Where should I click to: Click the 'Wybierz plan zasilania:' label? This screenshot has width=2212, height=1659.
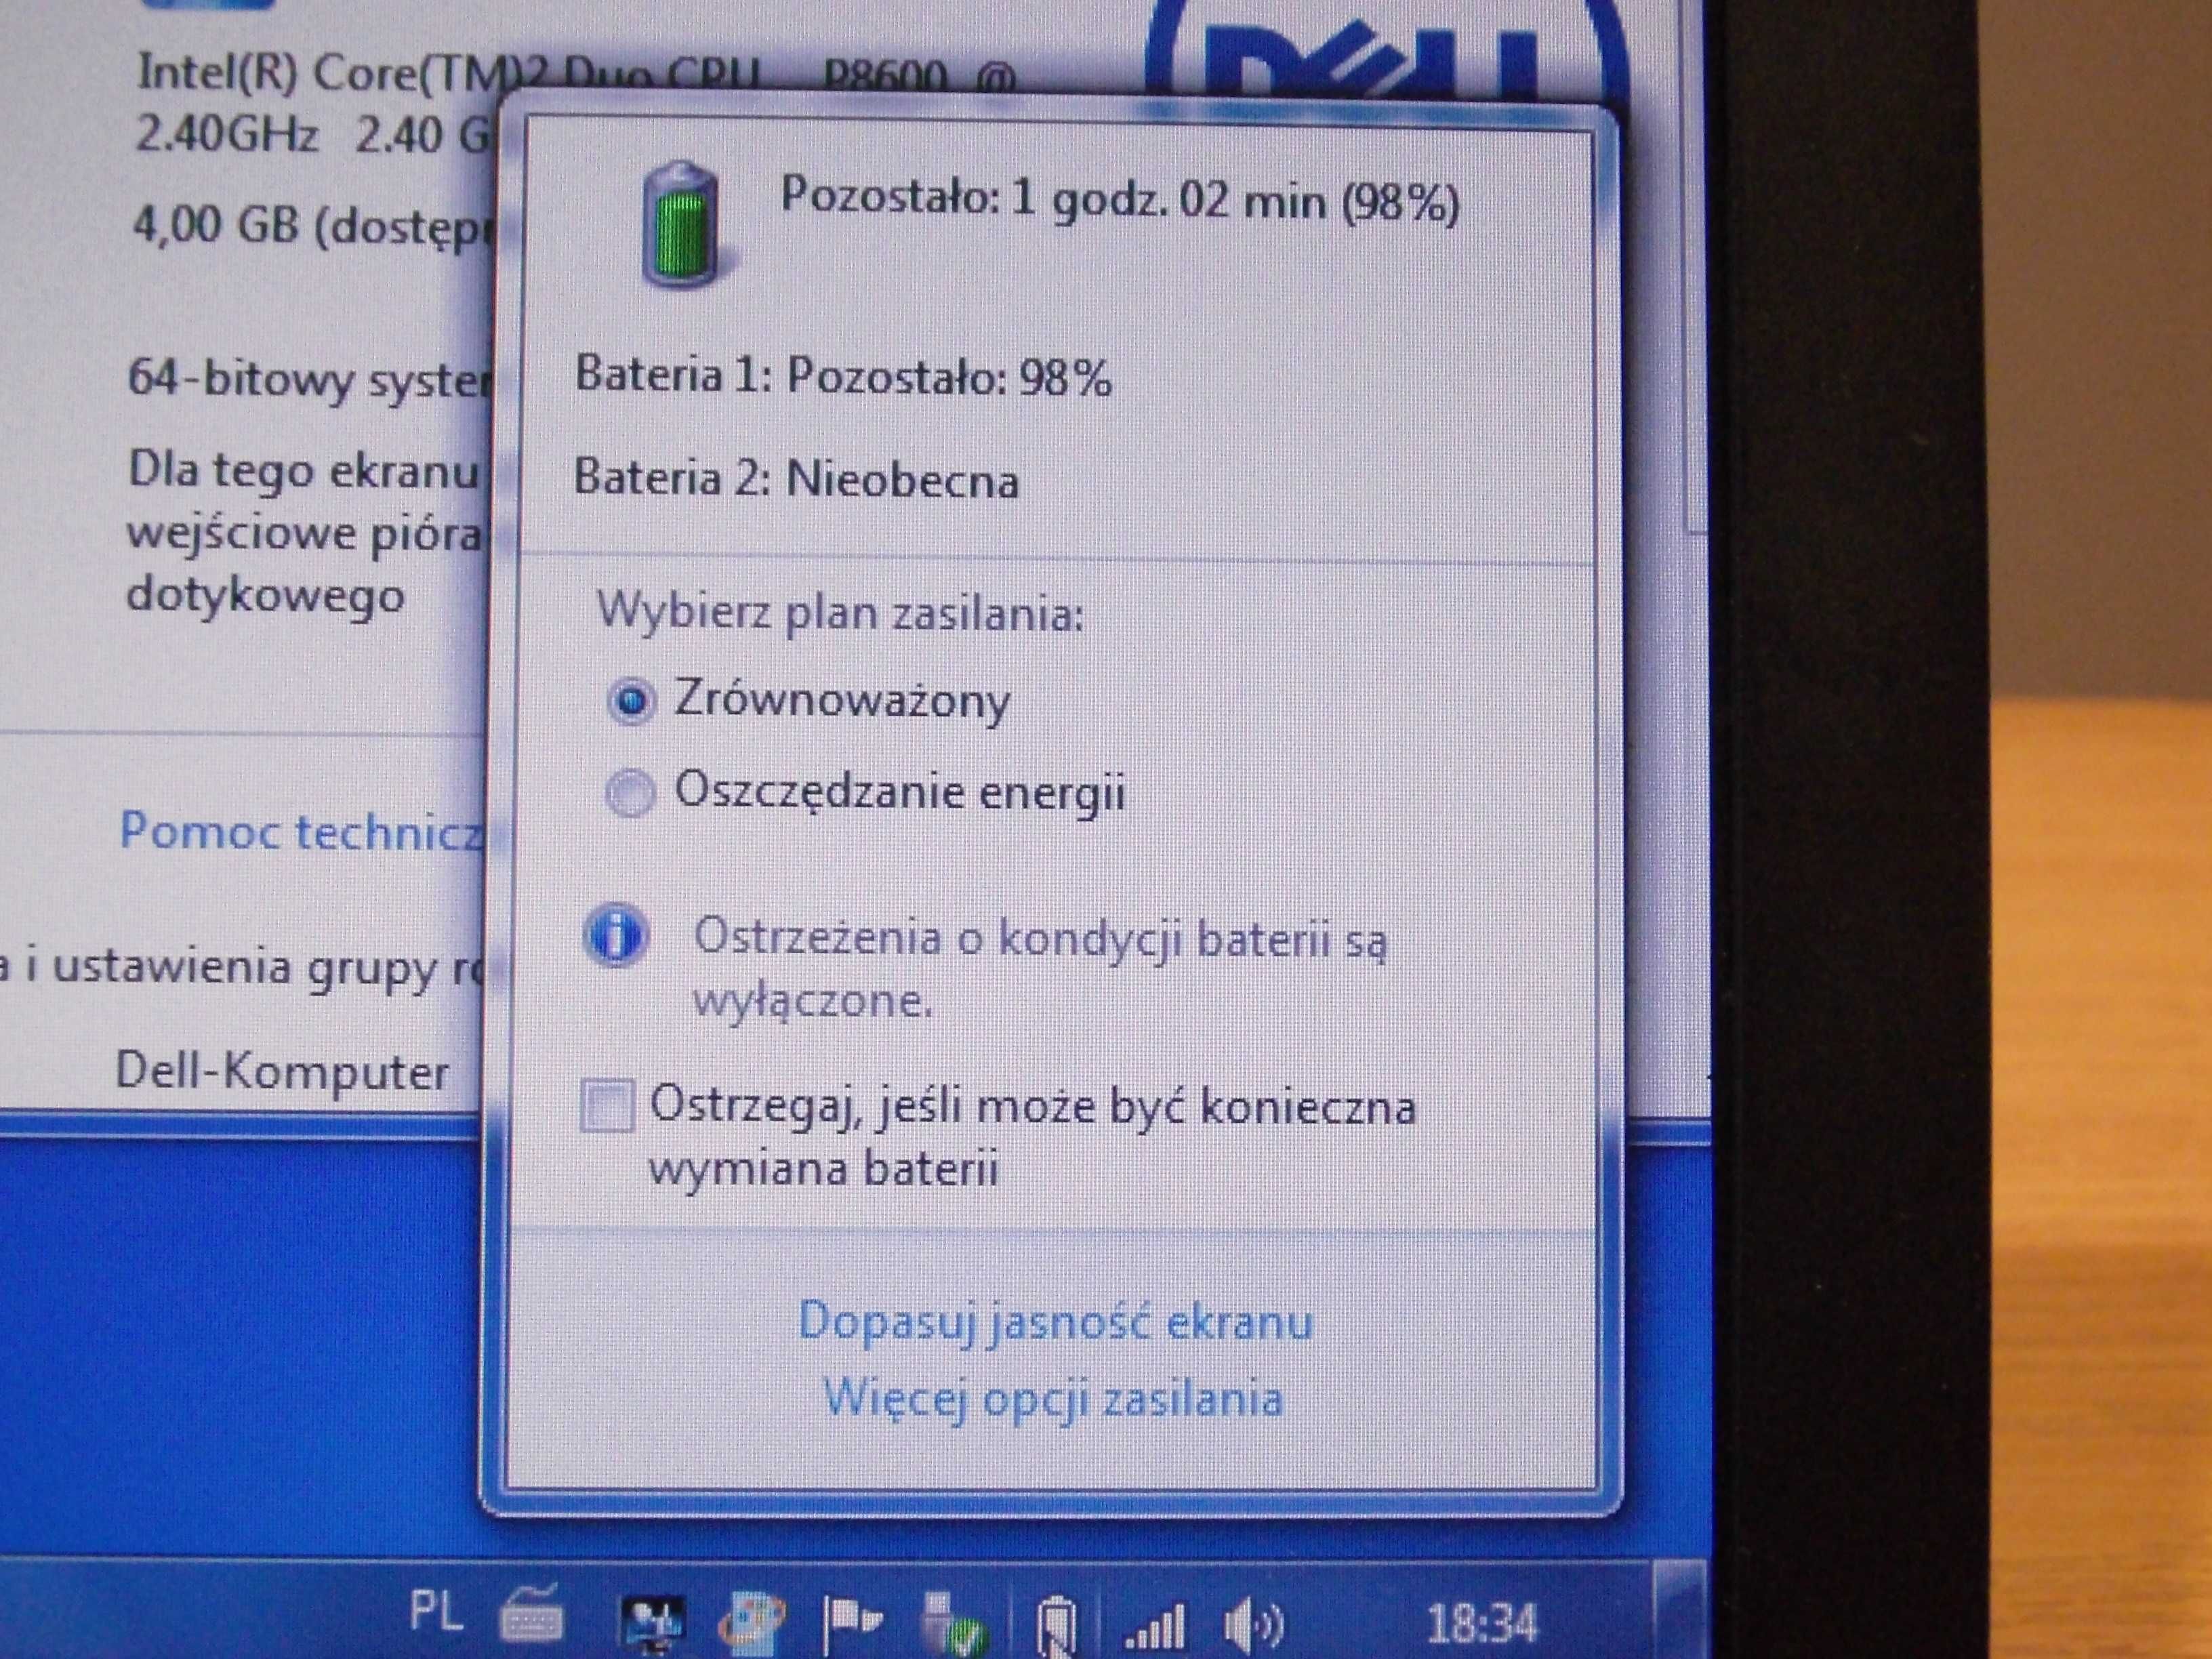point(840,611)
